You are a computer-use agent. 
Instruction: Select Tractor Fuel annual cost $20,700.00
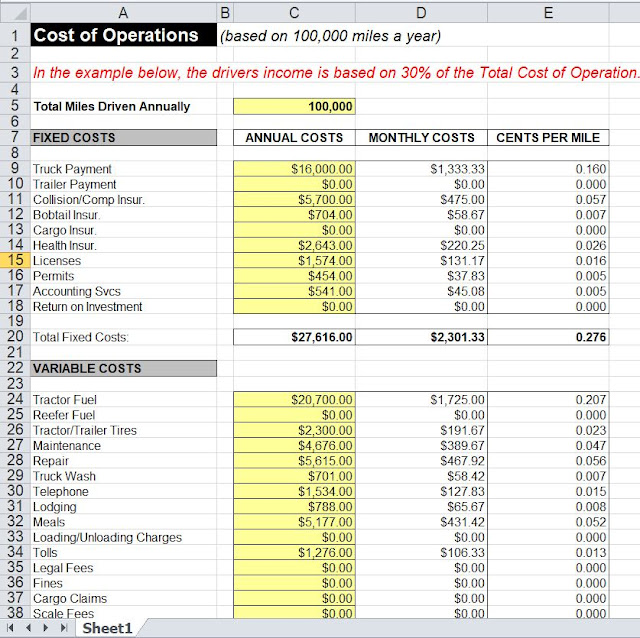(294, 399)
